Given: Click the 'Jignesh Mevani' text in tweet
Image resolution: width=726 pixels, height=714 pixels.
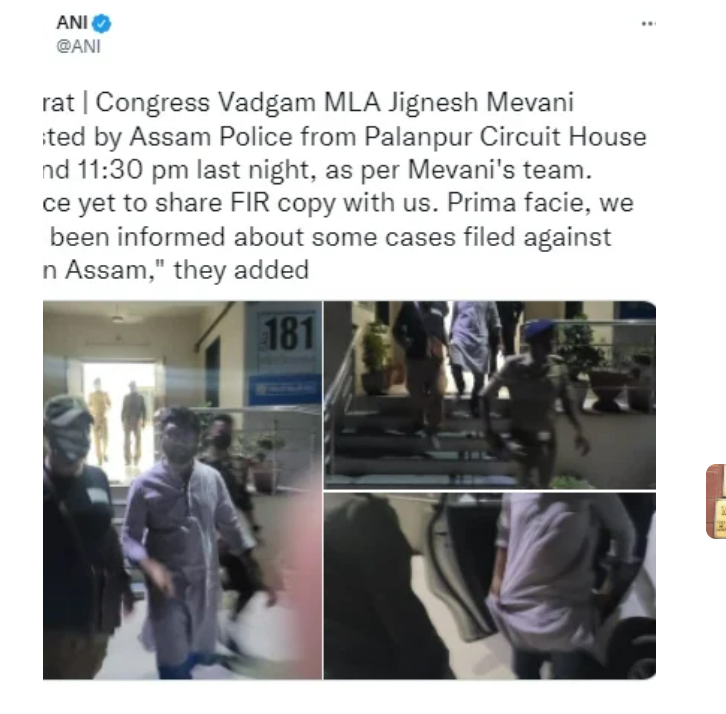Looking at the screenshot, I should (x=481, y=102).
